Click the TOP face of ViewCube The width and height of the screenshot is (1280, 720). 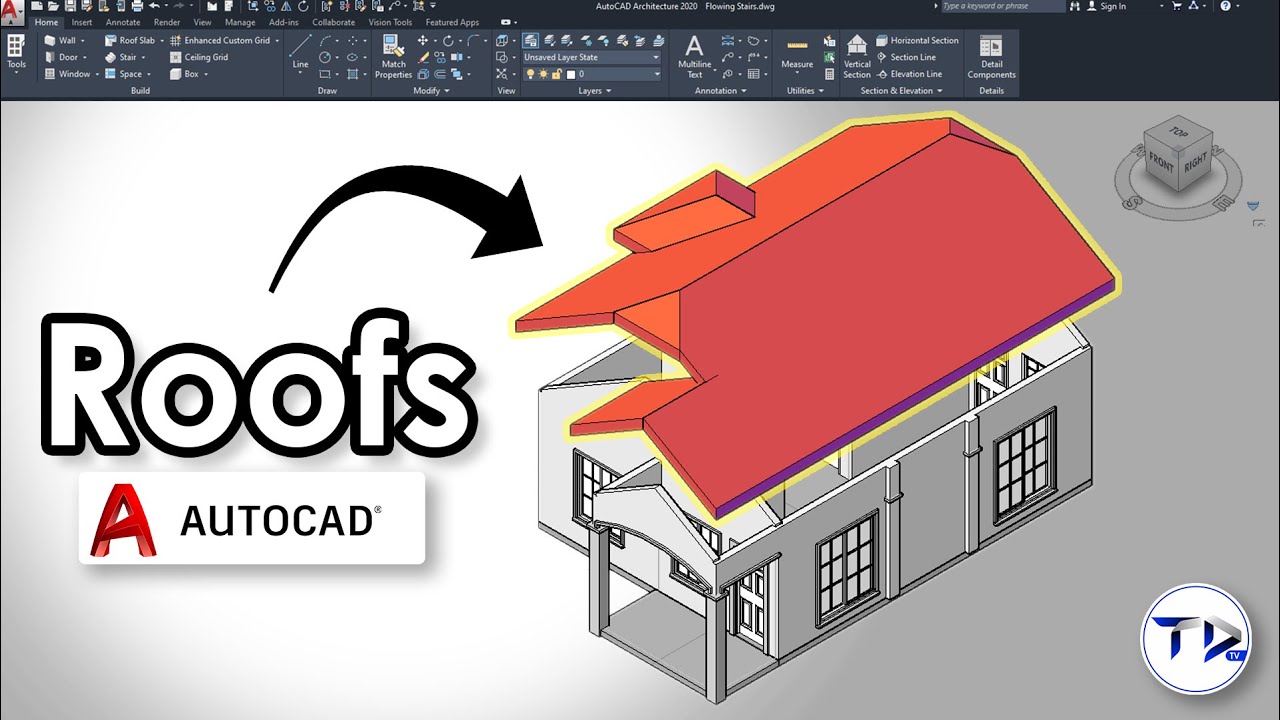(x=1180, y=131)
